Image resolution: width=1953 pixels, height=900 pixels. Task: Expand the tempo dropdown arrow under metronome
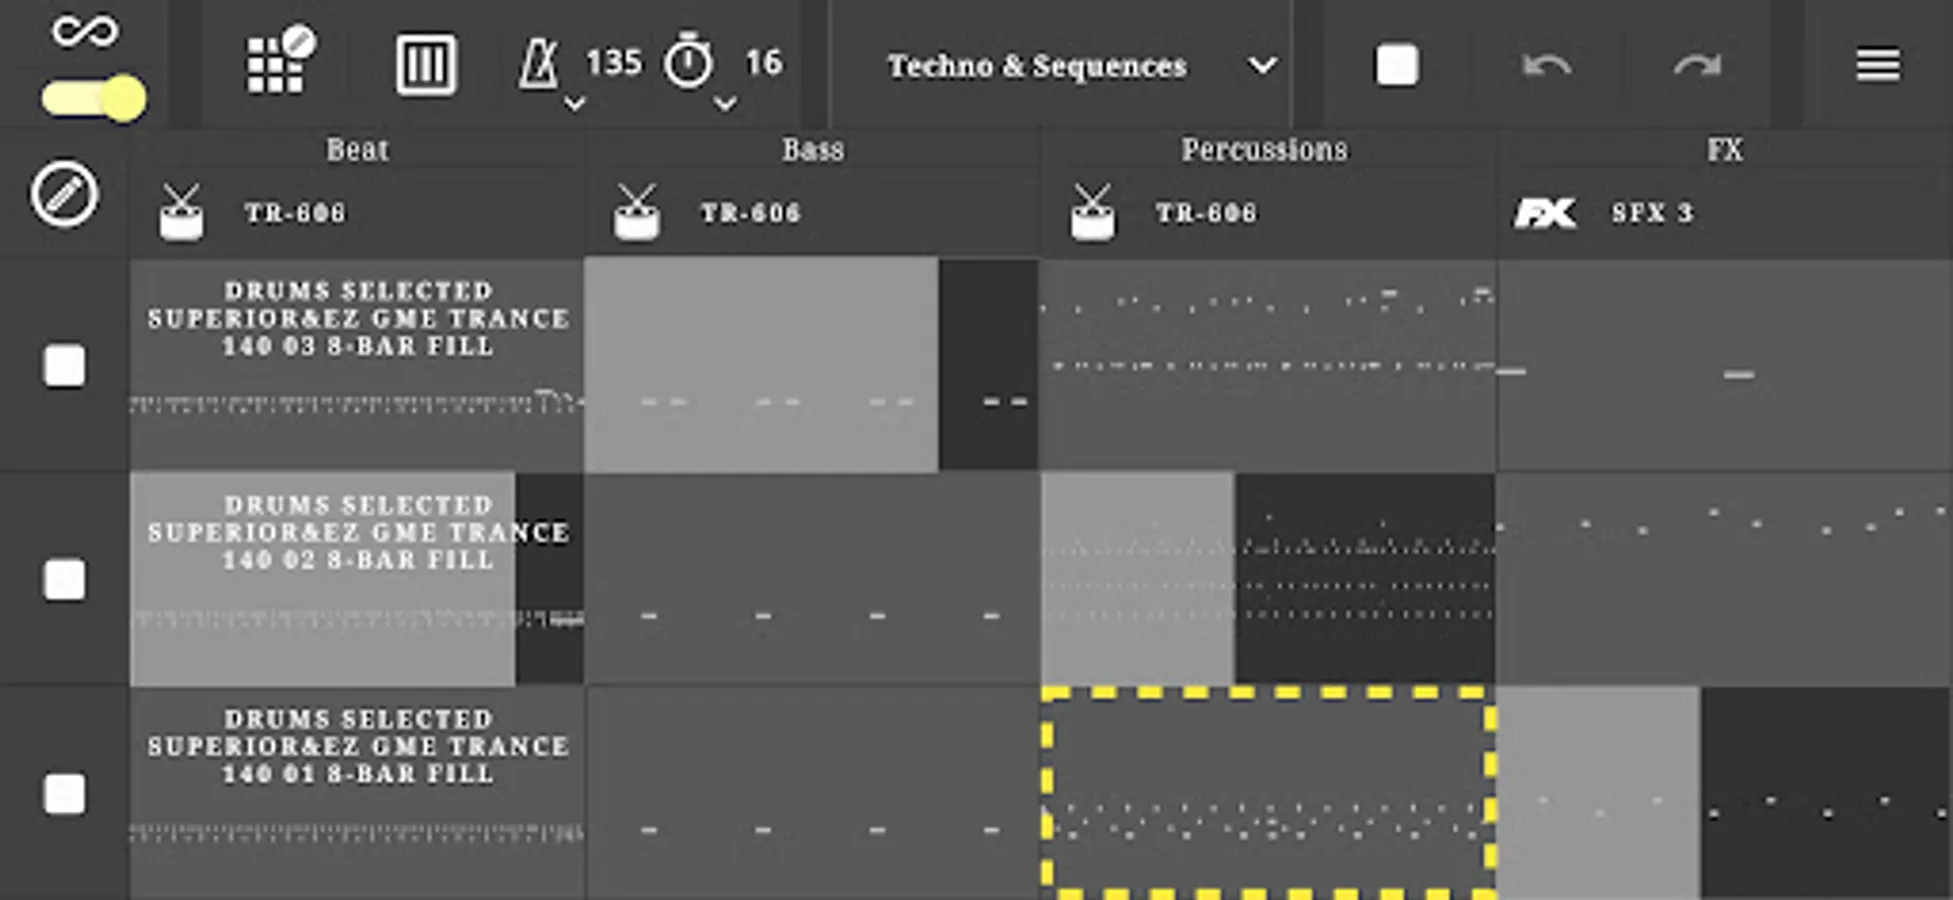[x=574, y=103]
